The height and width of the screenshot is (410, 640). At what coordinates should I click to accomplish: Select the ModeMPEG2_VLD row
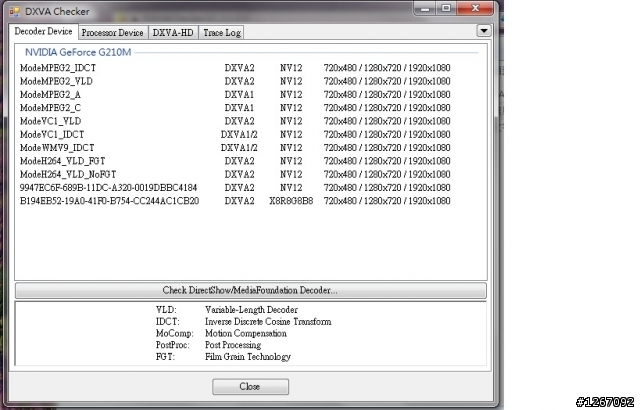(x=235, y=81)
